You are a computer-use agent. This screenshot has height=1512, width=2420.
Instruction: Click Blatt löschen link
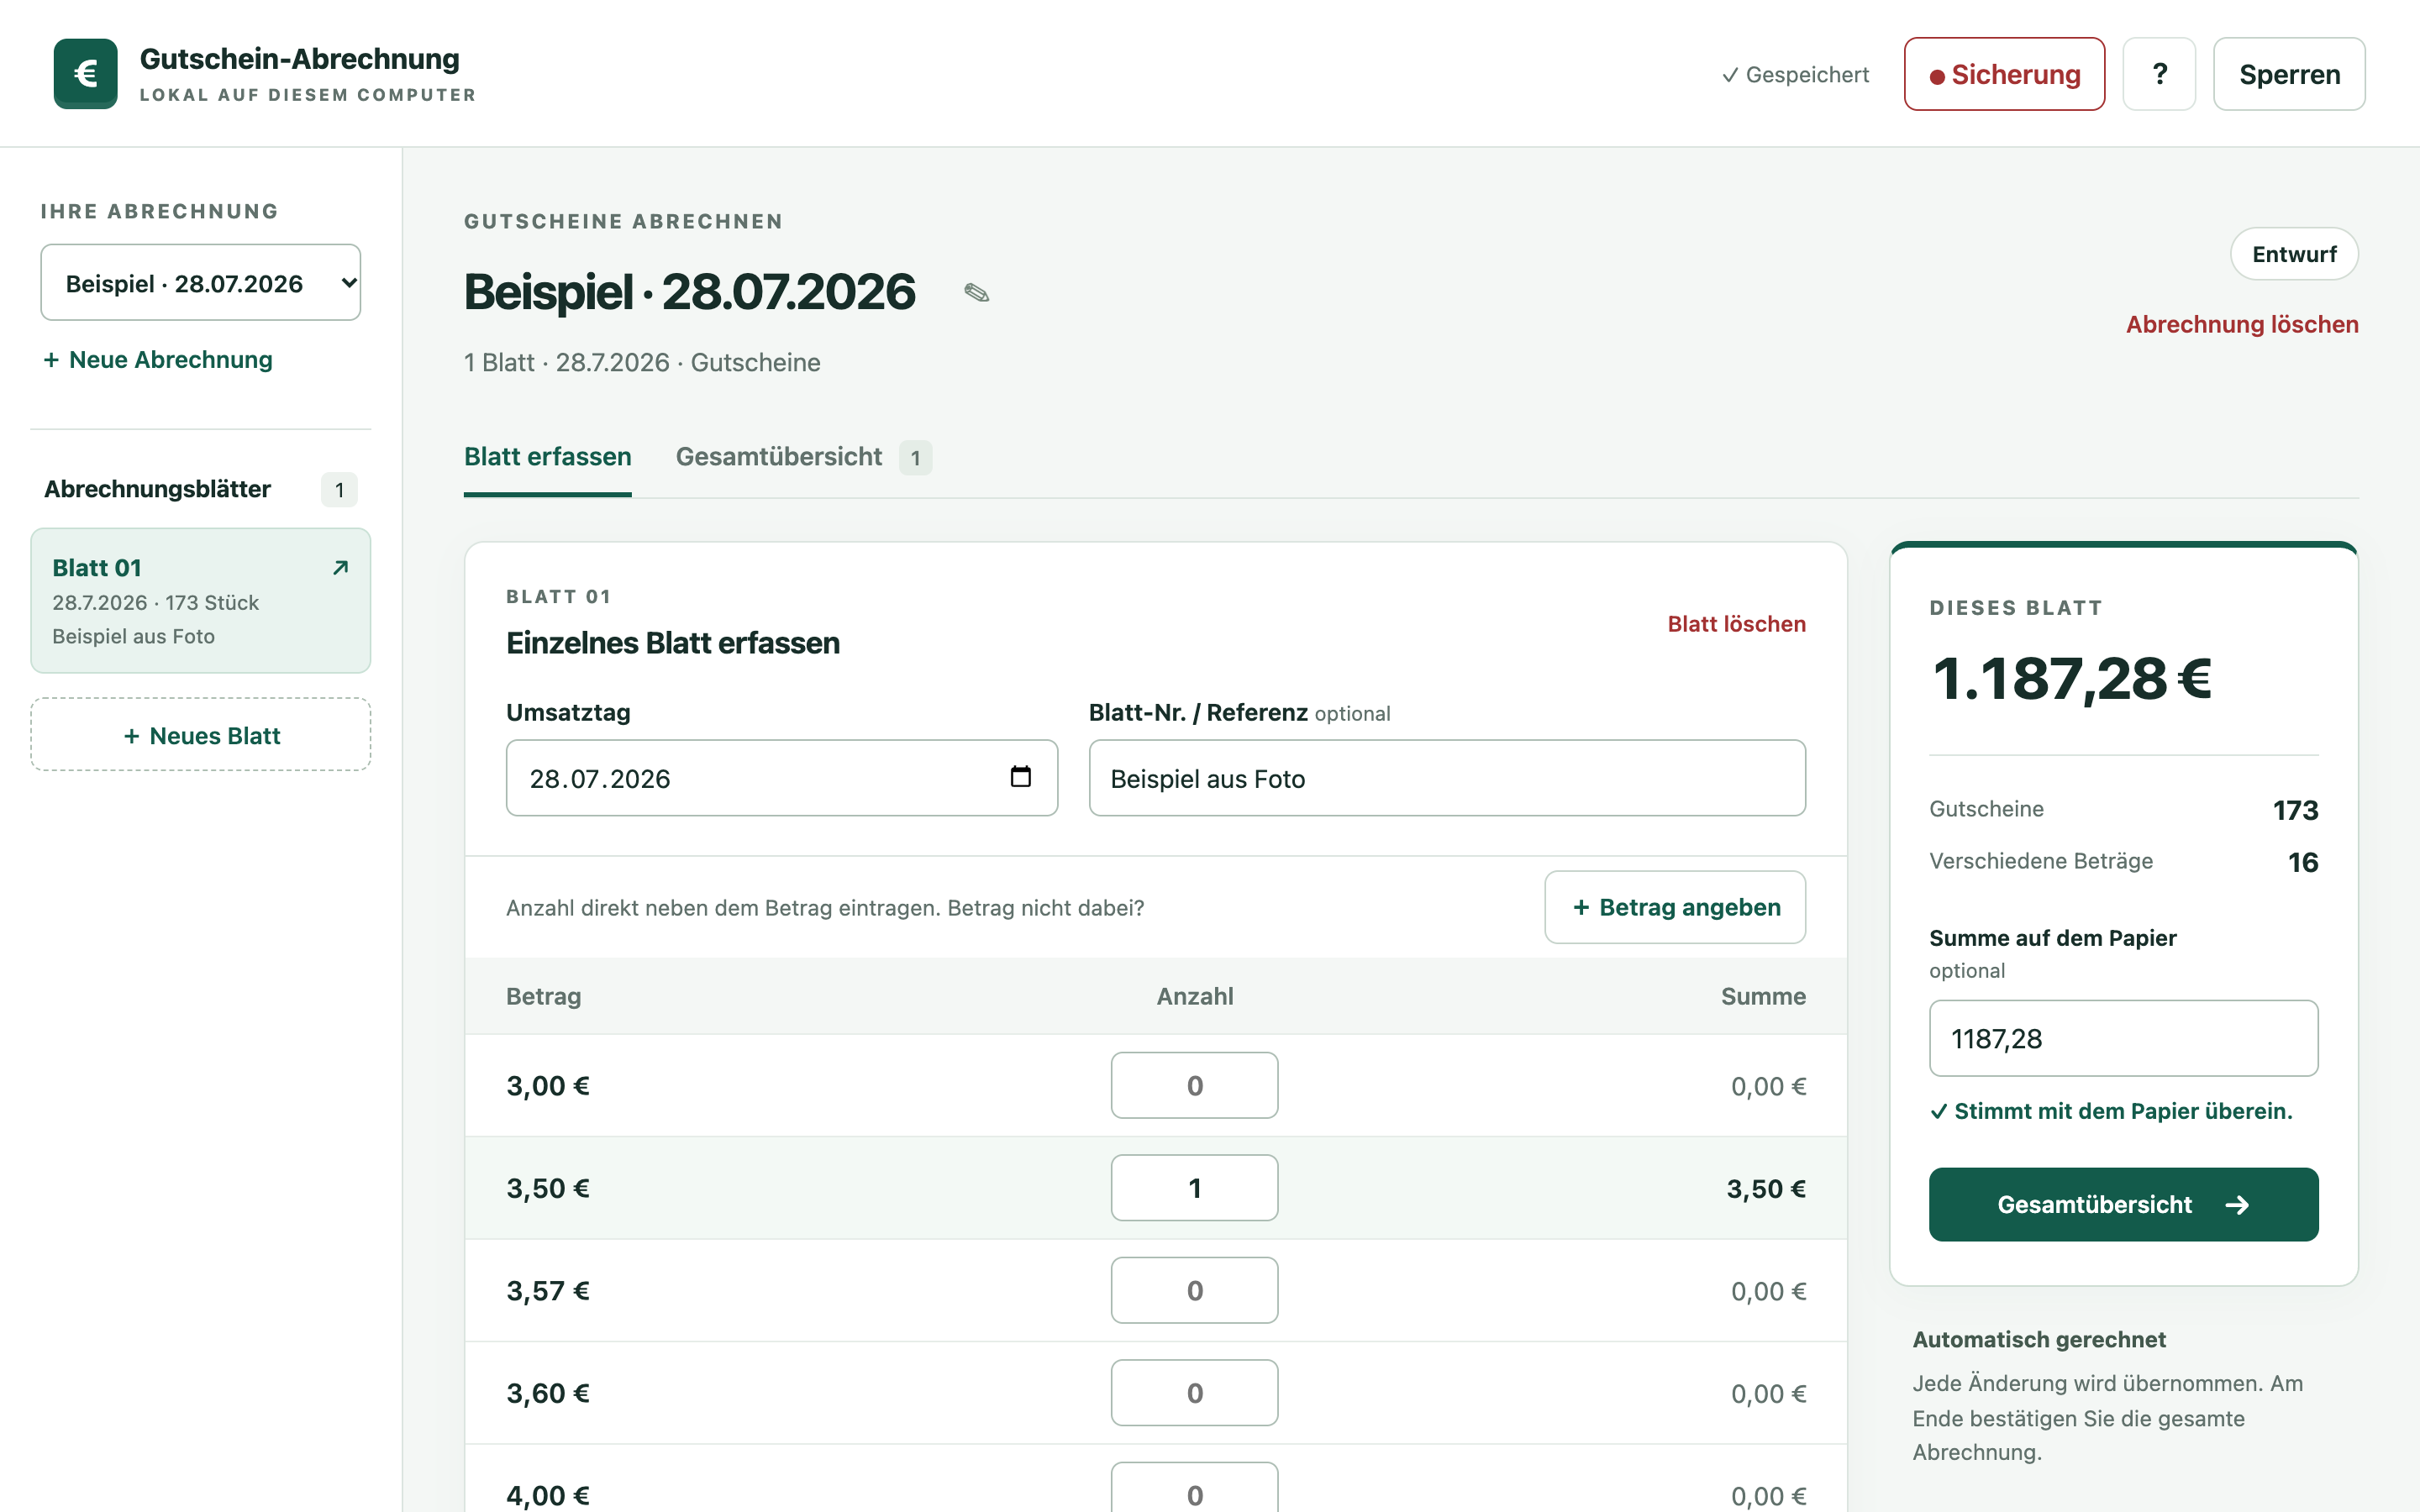pos(1736,624)
